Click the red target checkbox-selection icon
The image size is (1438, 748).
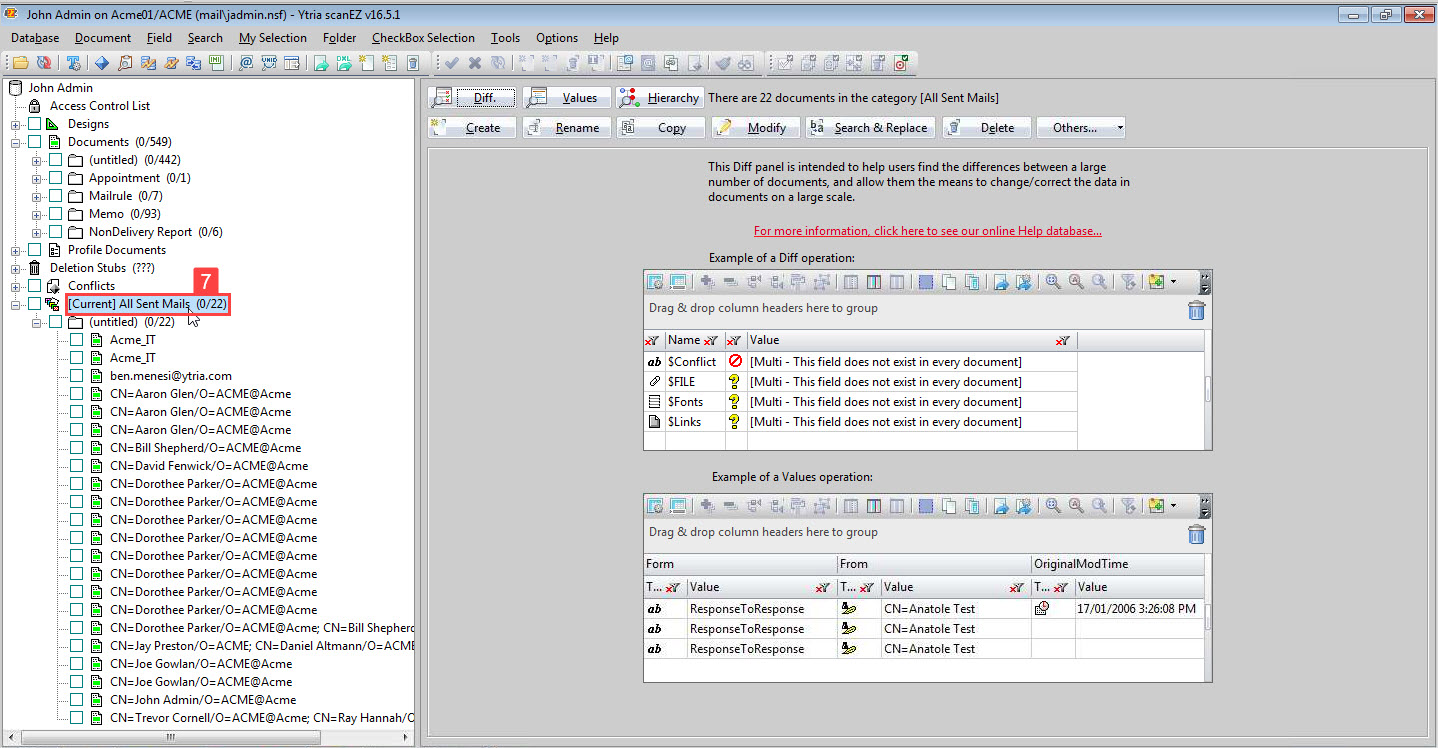pyautogui.click(x=900, y=63)
